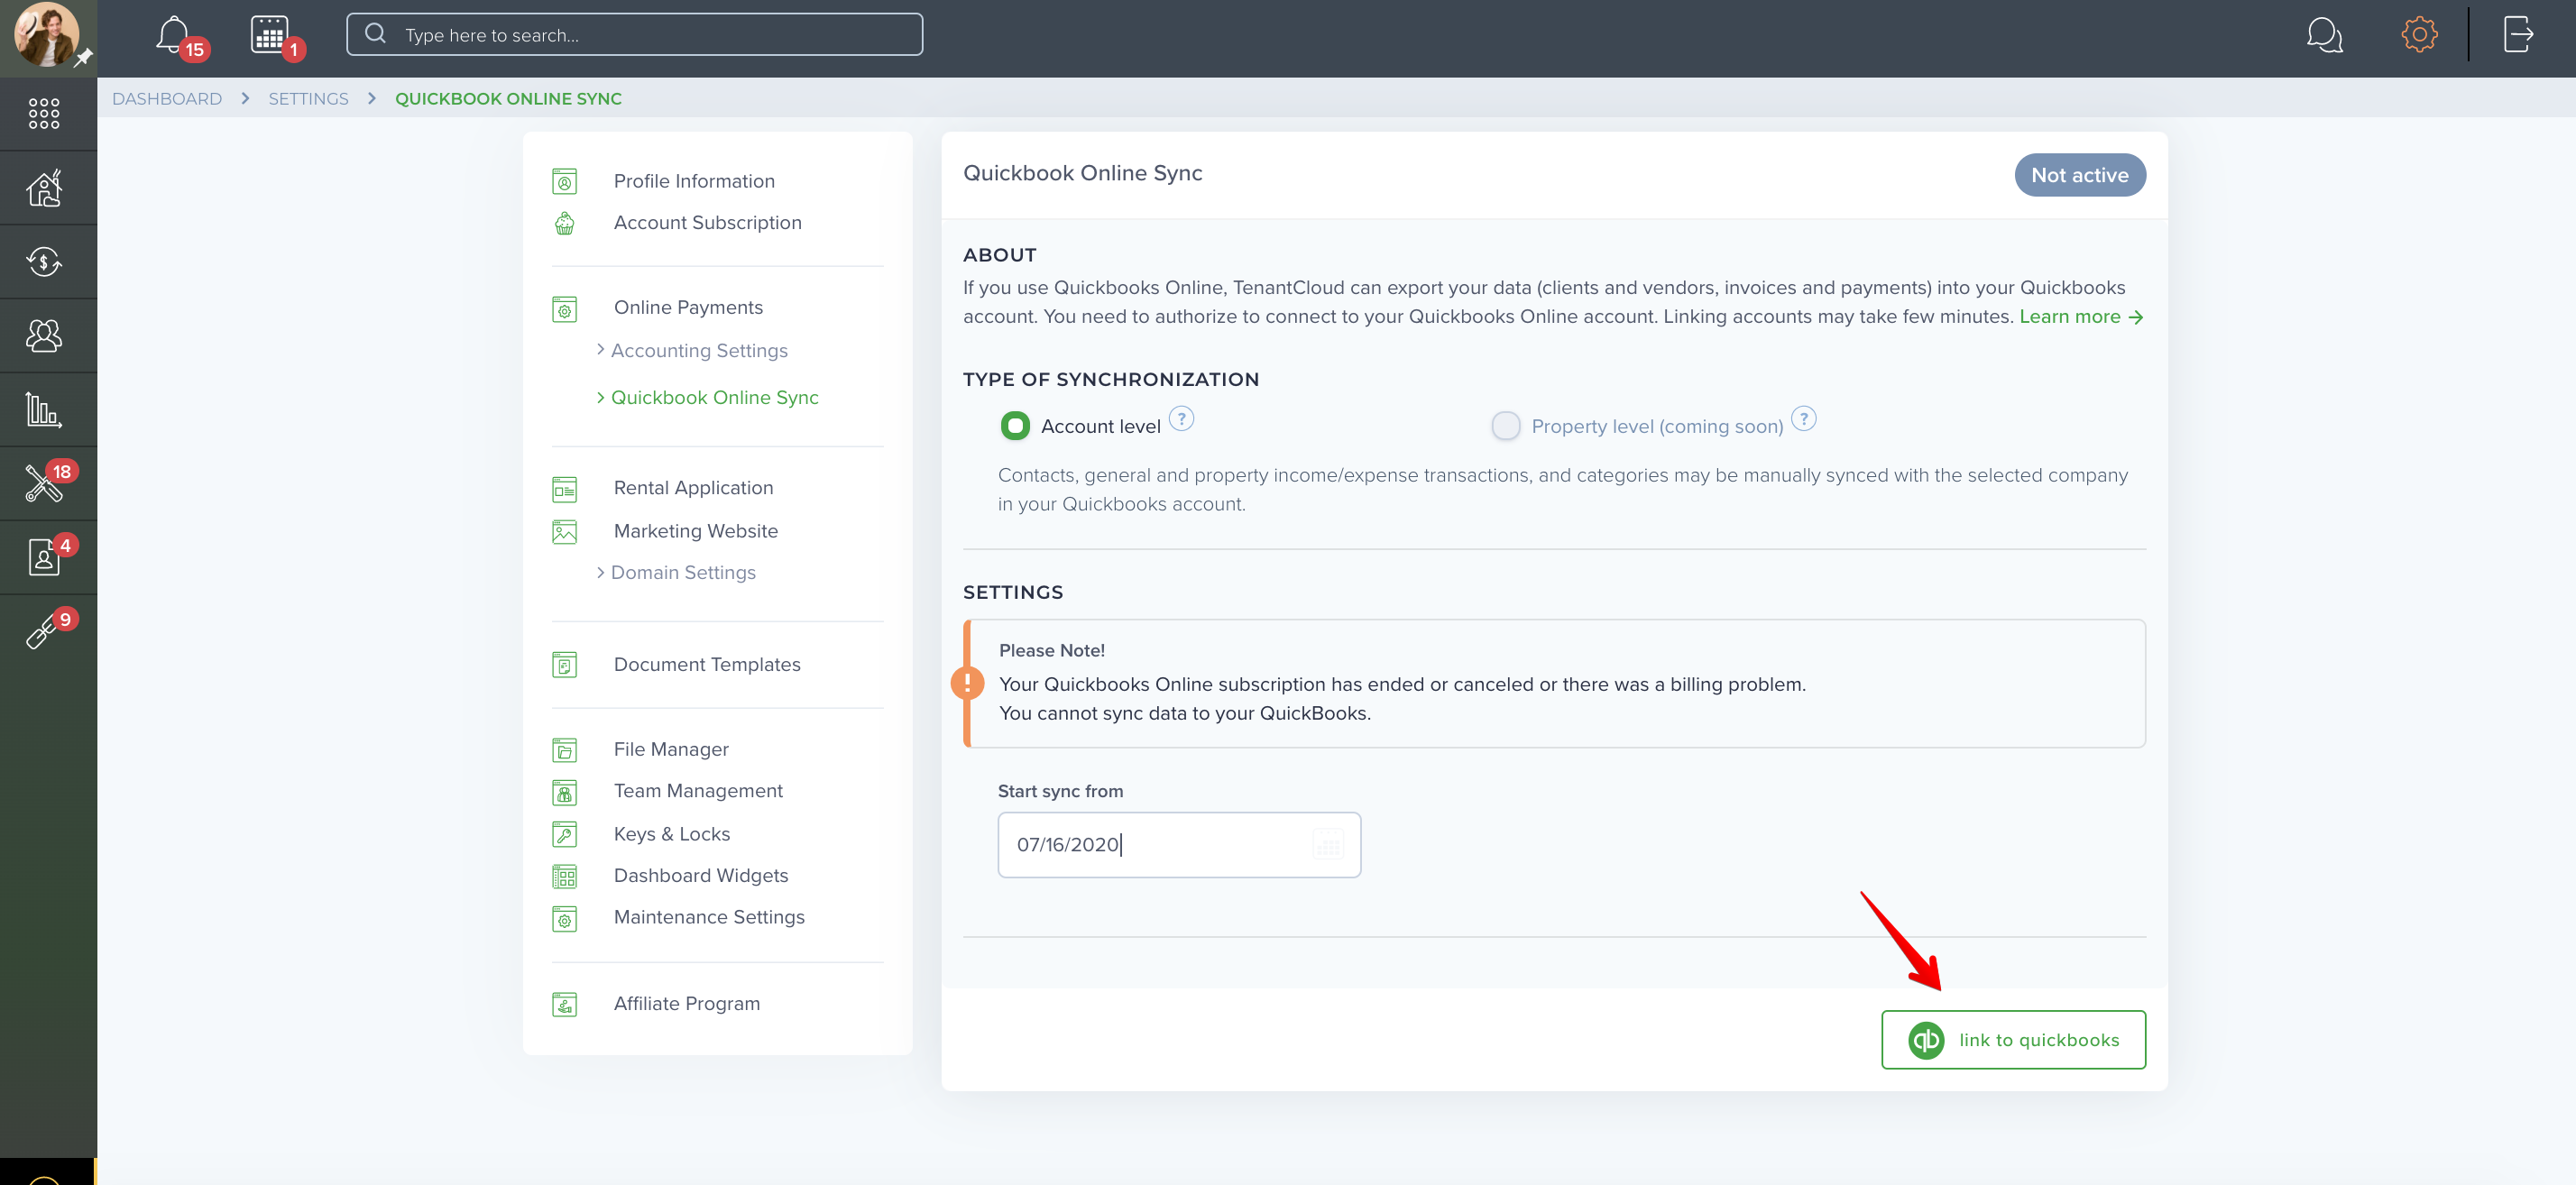This screenshot has height=1185, width=2576.
Task: Open Affiliate Program settings
Action: click(x=687, y=1004)
